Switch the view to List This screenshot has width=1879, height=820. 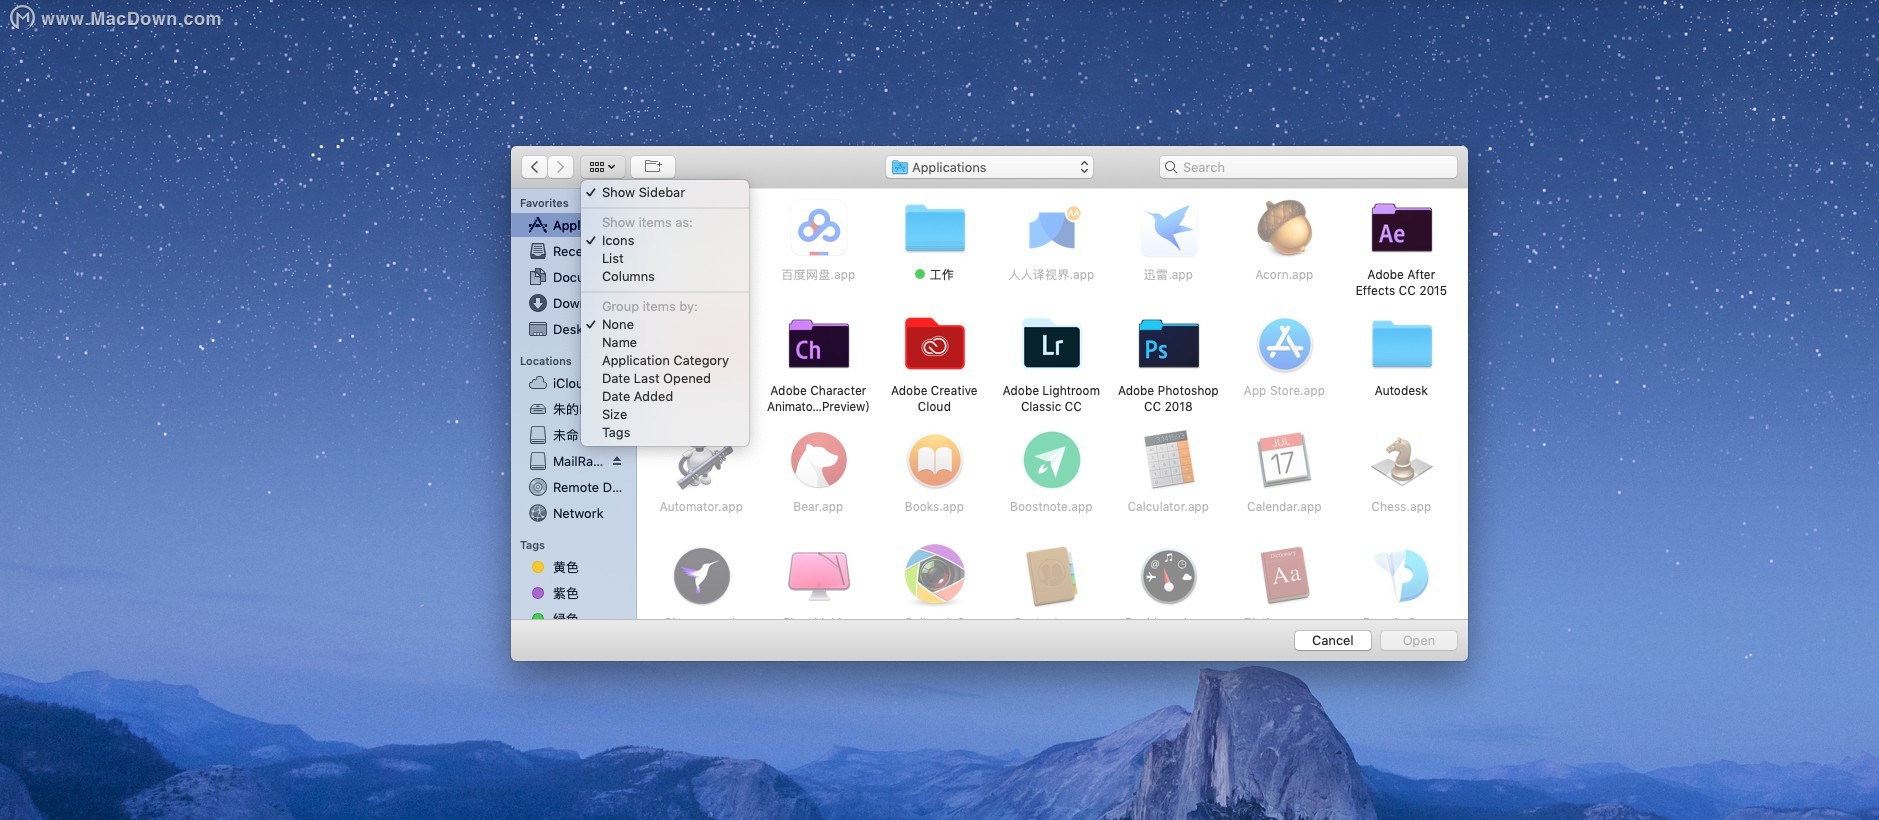click(x=613, y=259)
